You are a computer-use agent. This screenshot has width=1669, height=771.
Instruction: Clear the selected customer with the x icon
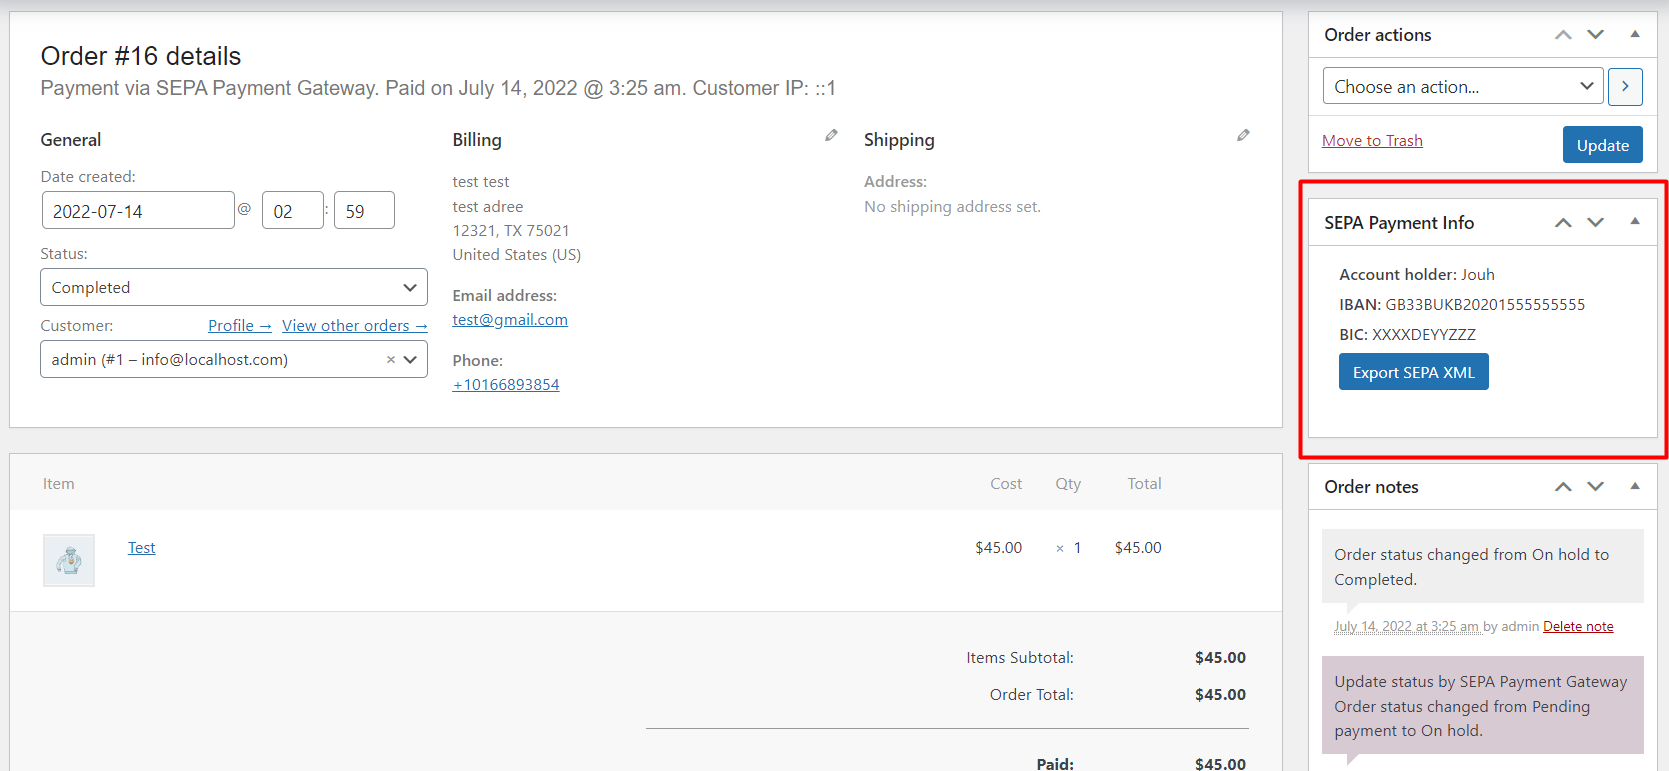point(390,360)
